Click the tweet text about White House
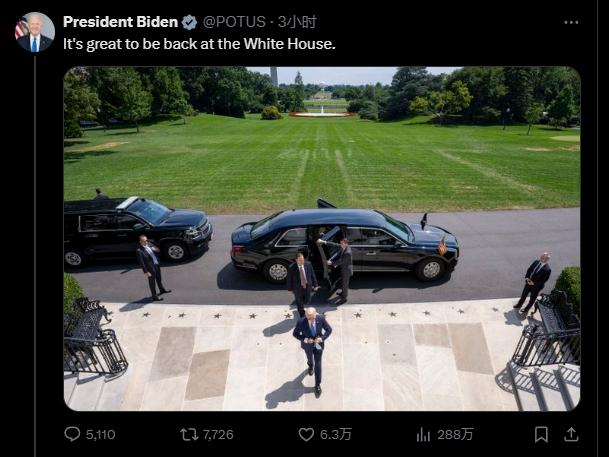 [x=199, y=44]
